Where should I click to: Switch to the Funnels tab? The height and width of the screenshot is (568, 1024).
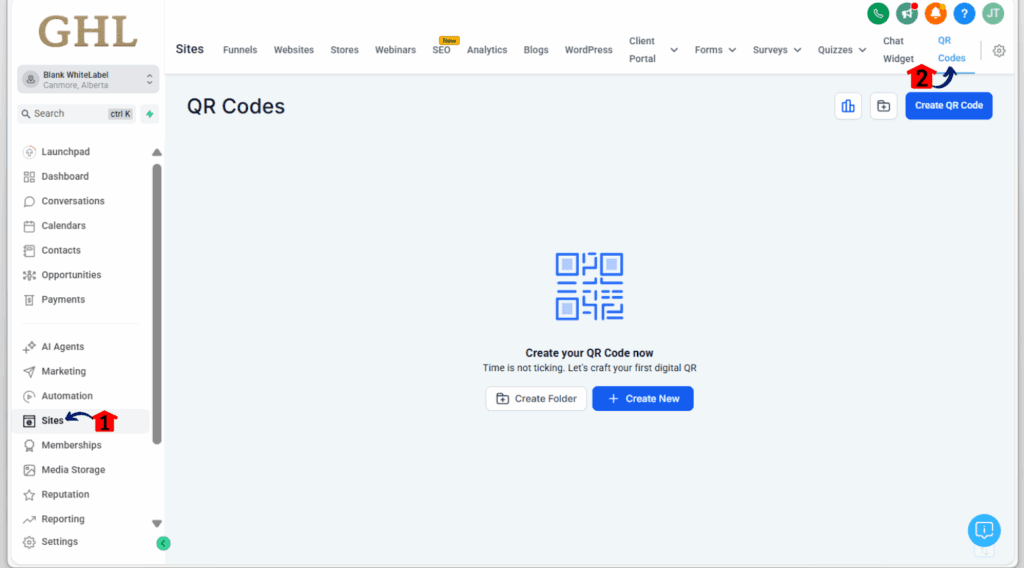[240, 50]
